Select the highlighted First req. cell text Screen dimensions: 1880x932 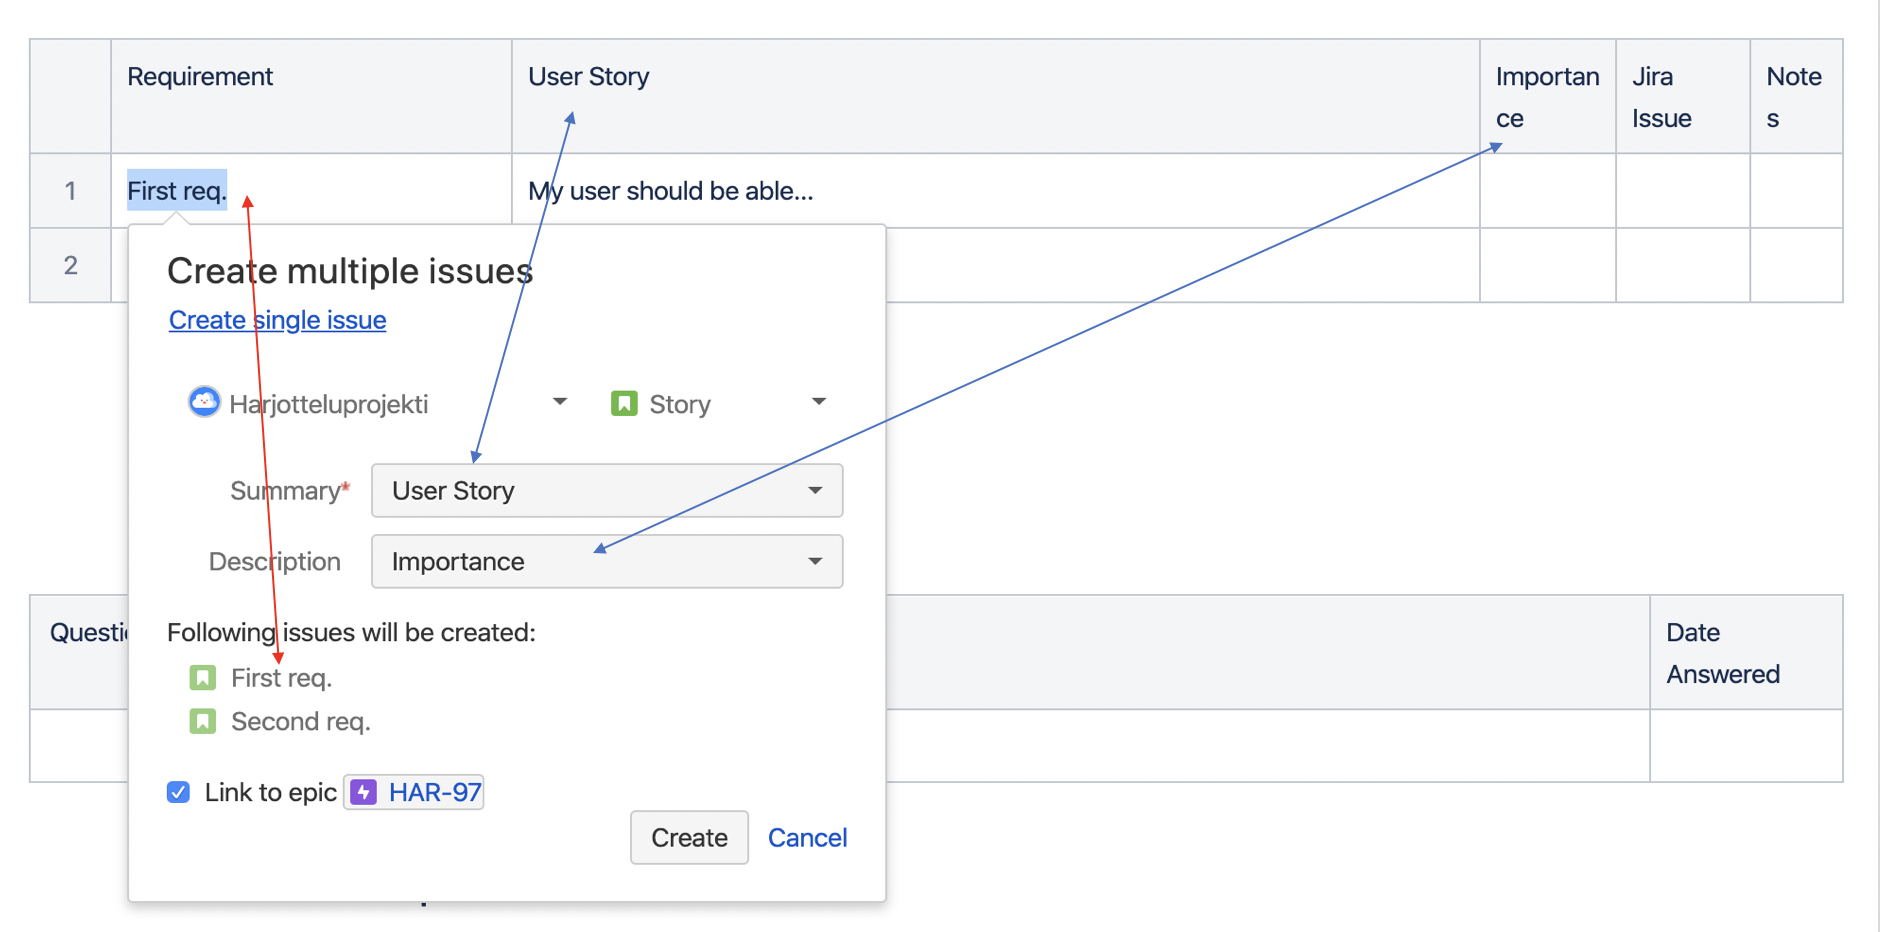(177, 190)
